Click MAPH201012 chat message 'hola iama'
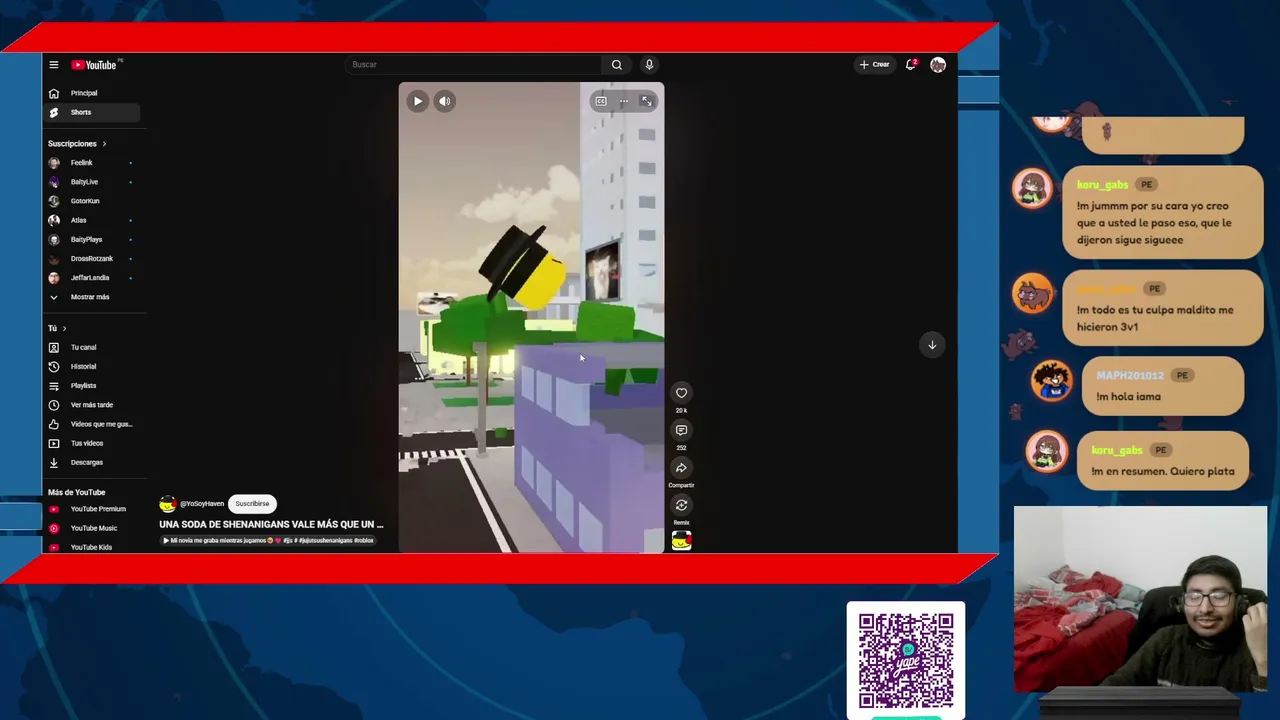 pos(1163,386)
